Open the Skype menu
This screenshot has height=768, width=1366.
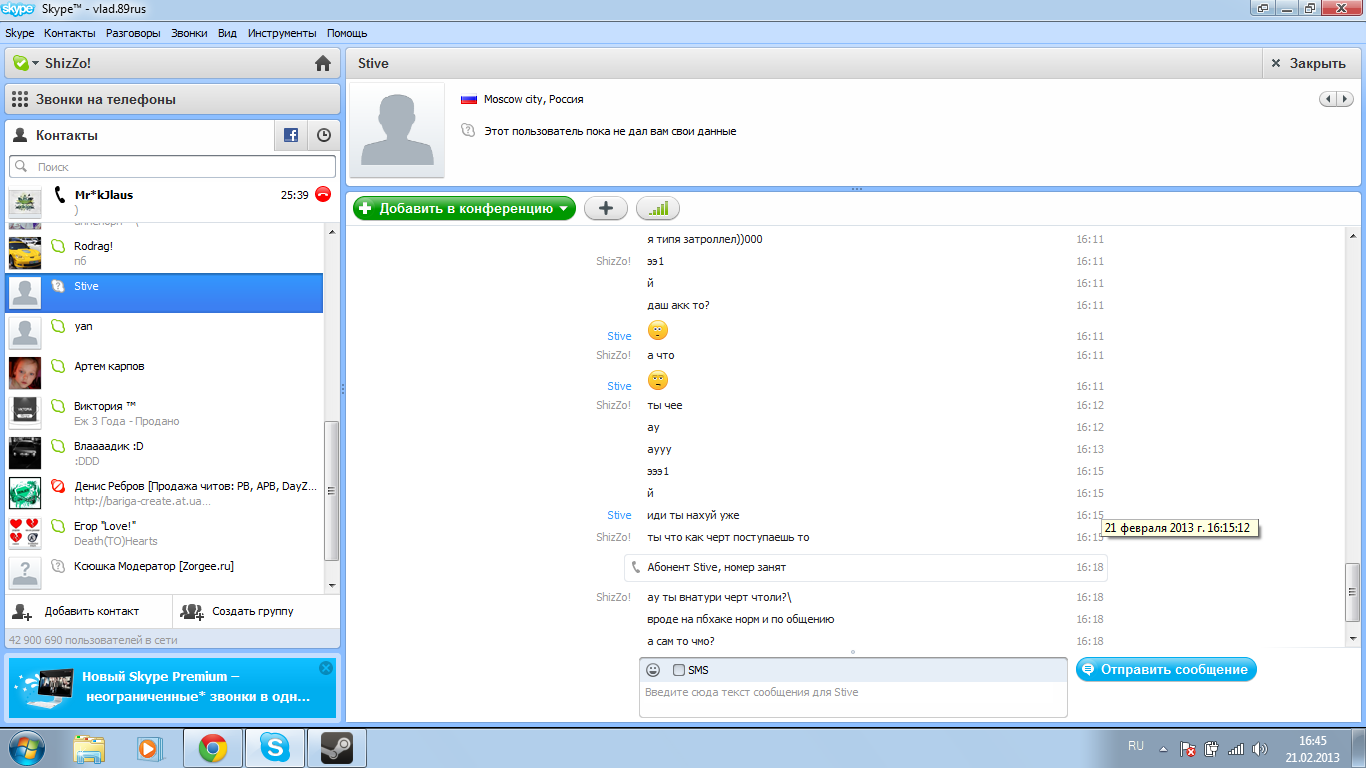click(x=20, y=33)
